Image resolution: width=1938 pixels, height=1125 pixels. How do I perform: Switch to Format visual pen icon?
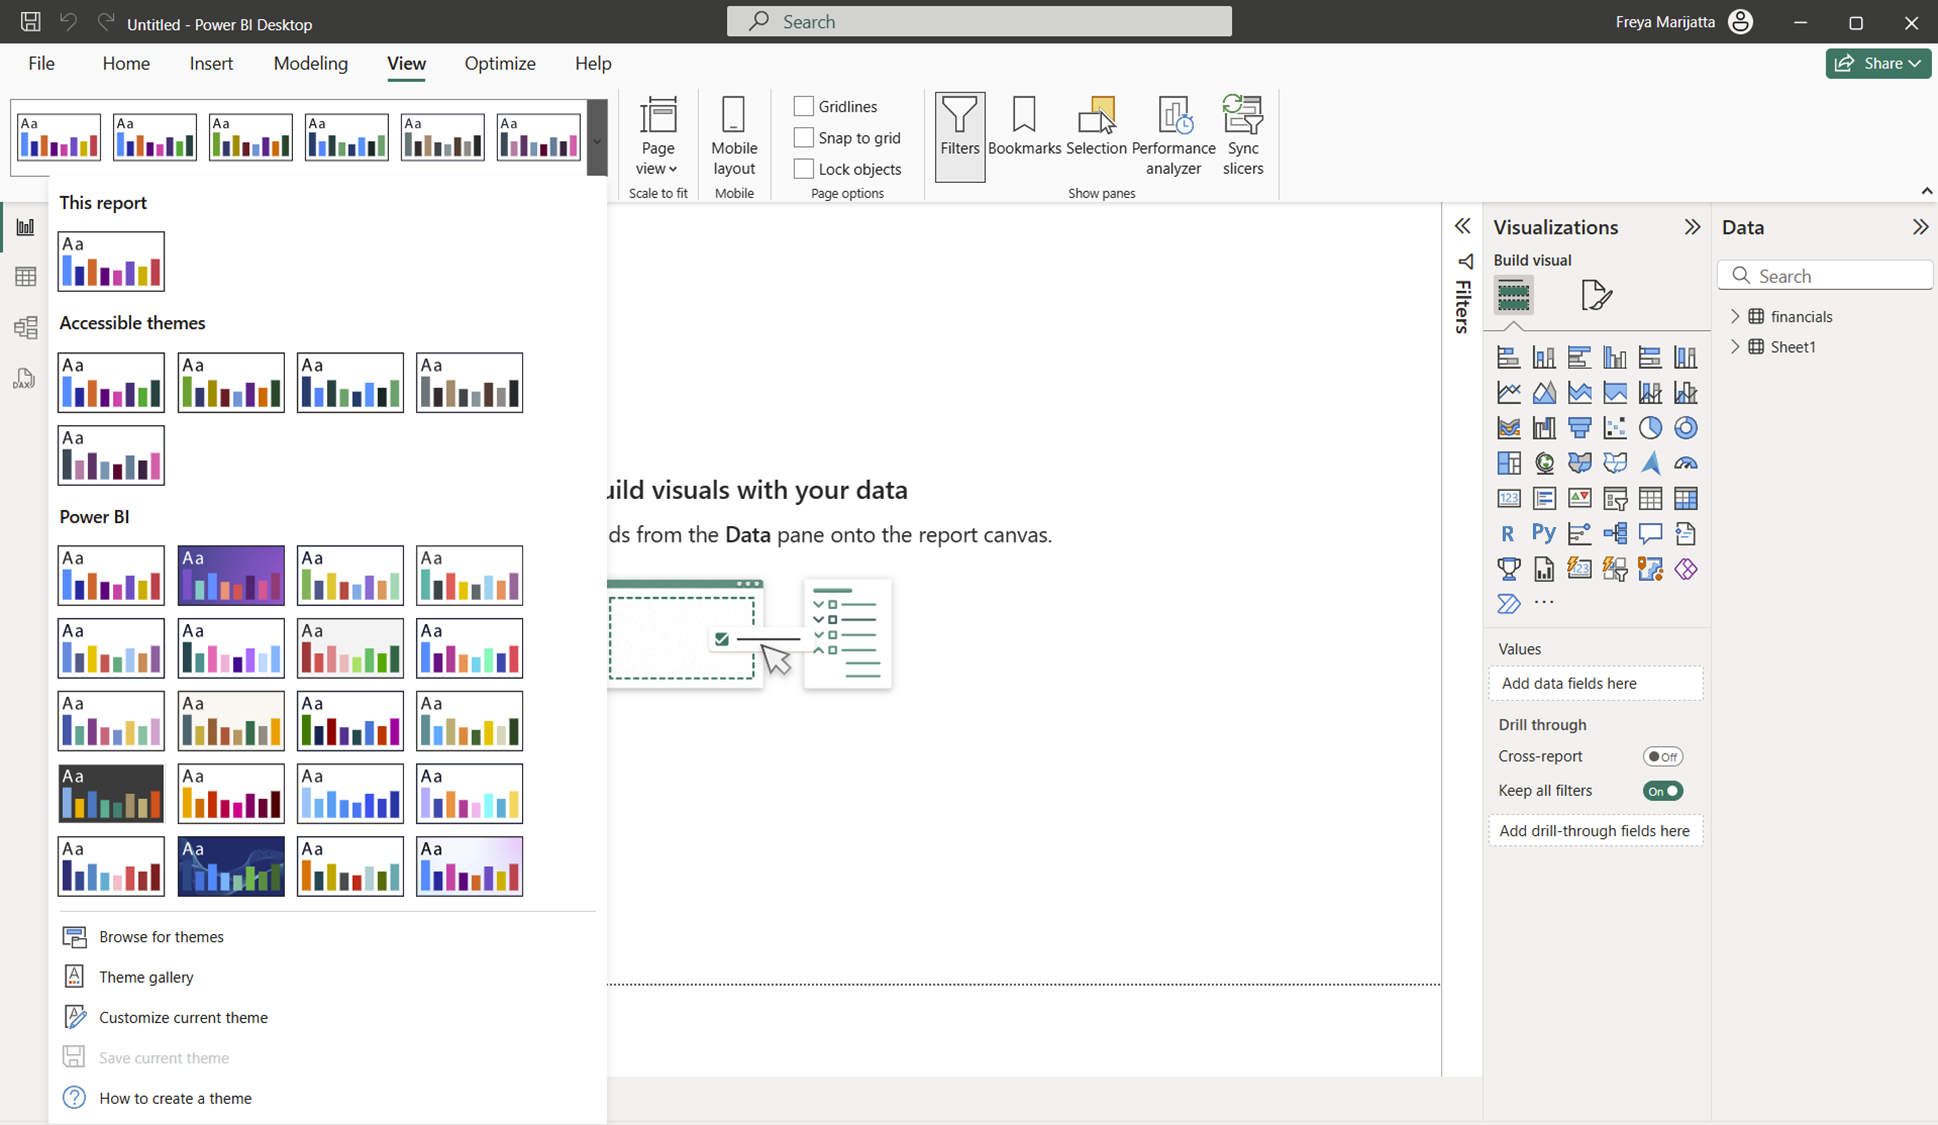pos(1597,295)
